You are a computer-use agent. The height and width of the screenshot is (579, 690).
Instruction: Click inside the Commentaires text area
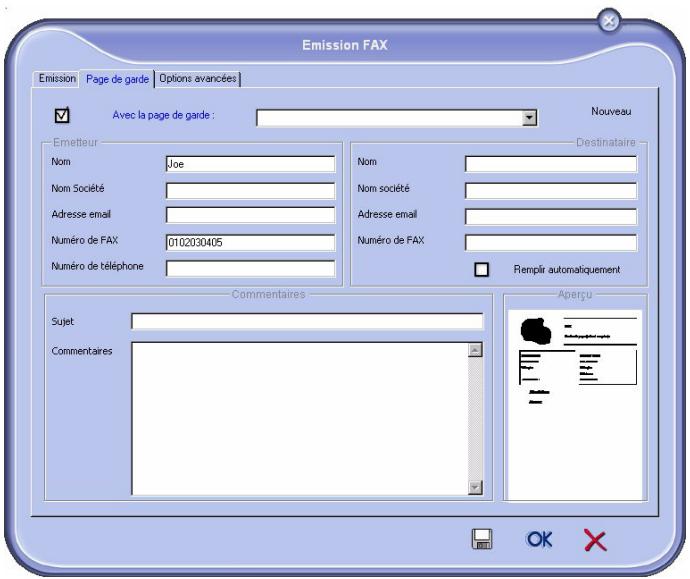click(299, 418)
